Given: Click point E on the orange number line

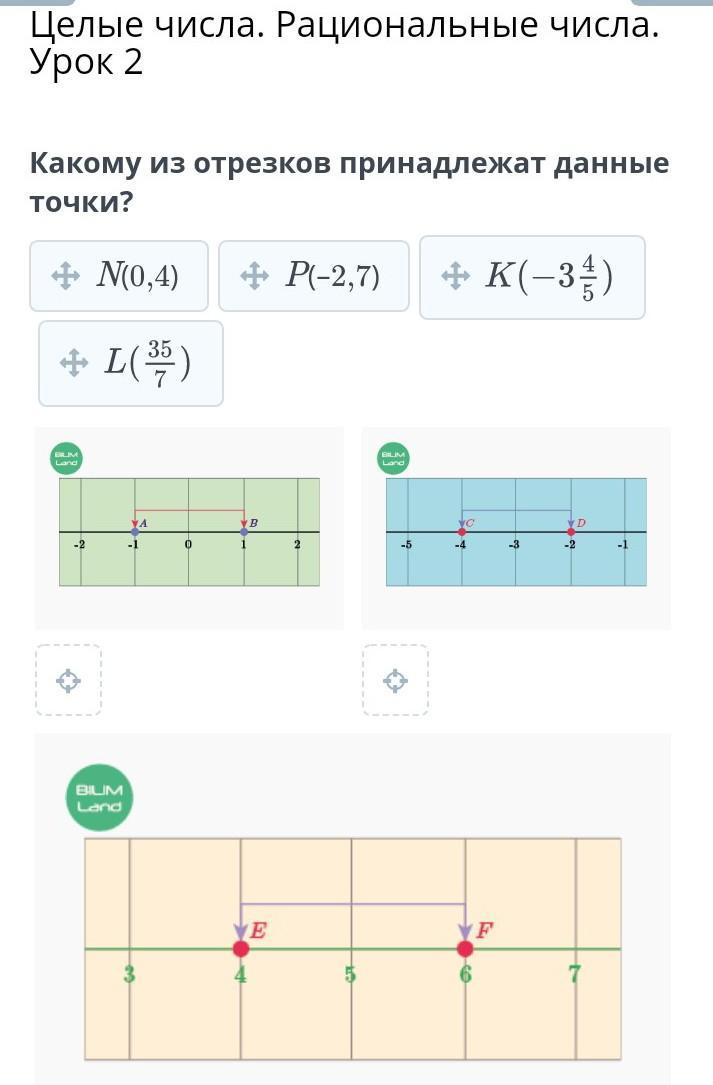Looking at the screenshot, I should pos(240,948).
